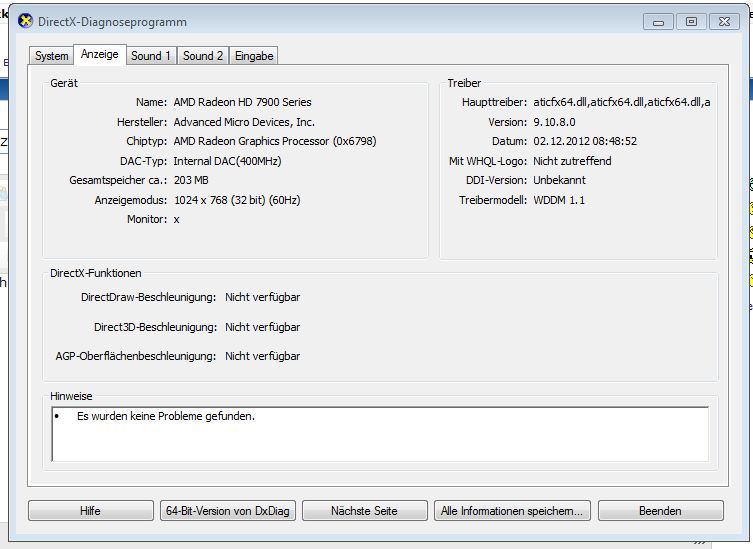
Task: Click the 'Mit WHQL-Logo:' label
Action: [x=488, y=161]
